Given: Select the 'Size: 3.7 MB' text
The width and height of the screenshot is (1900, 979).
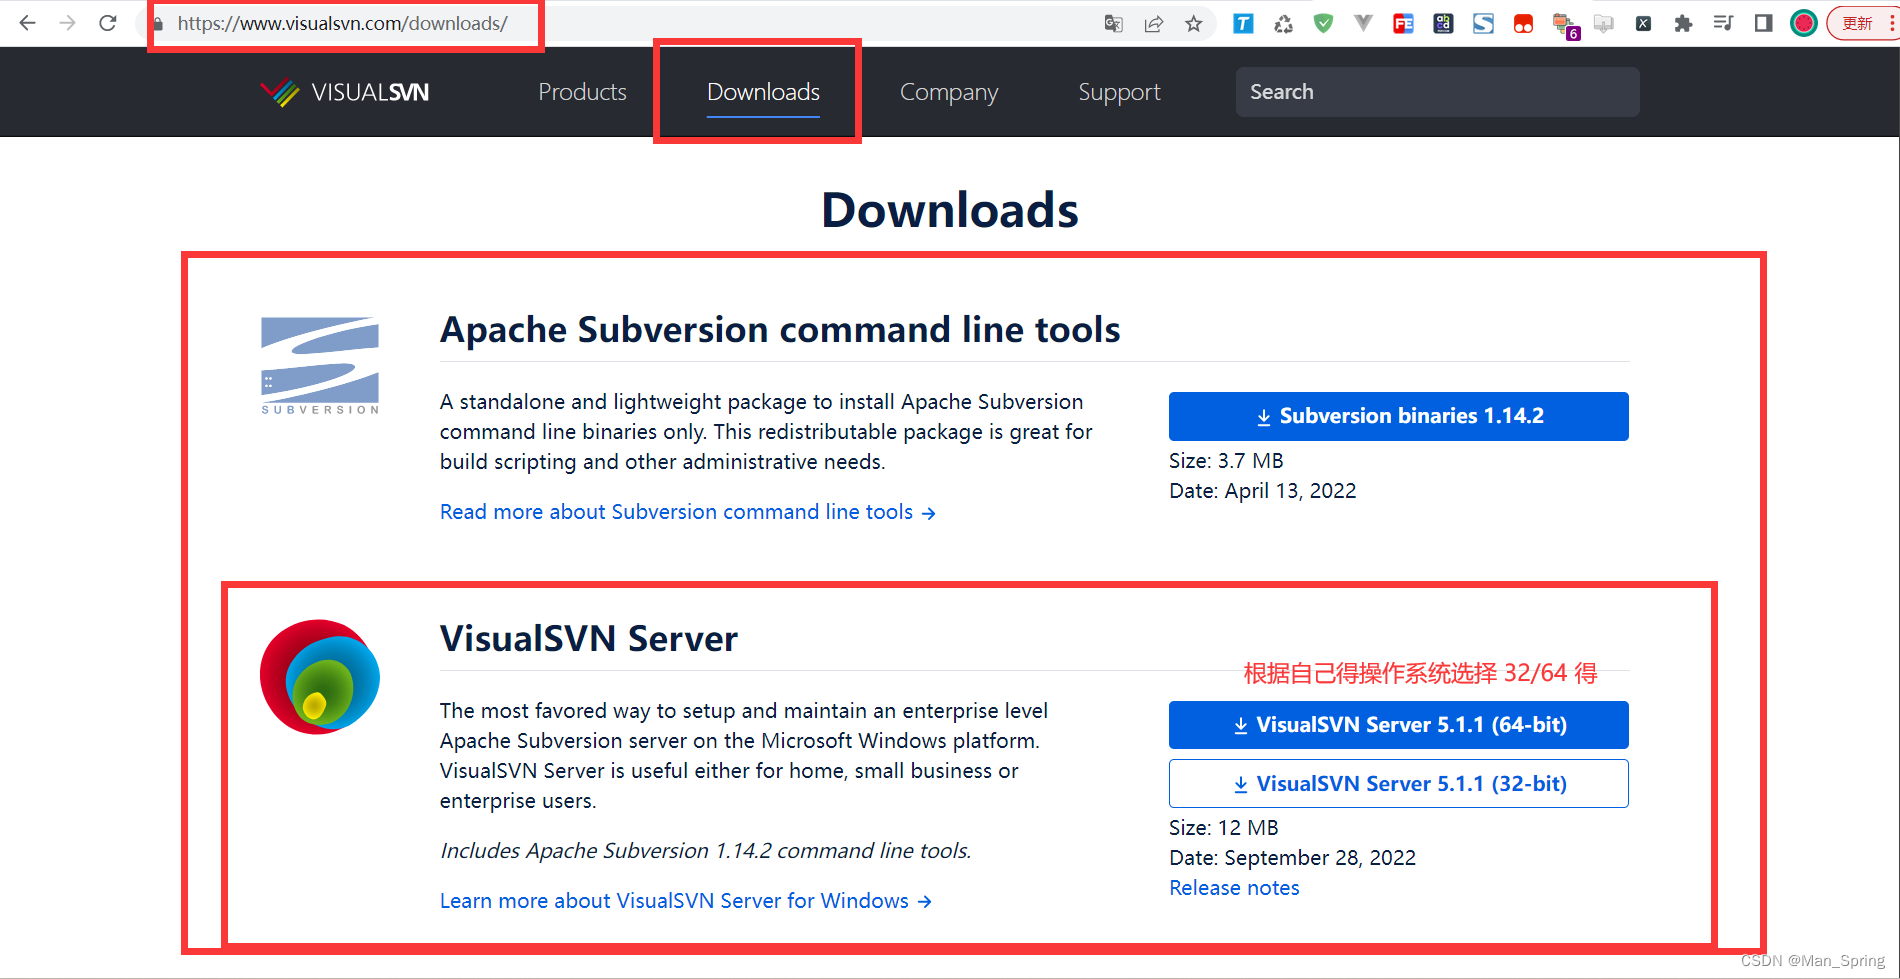Looking at the screenshot, I should (x=1226, y=461).
